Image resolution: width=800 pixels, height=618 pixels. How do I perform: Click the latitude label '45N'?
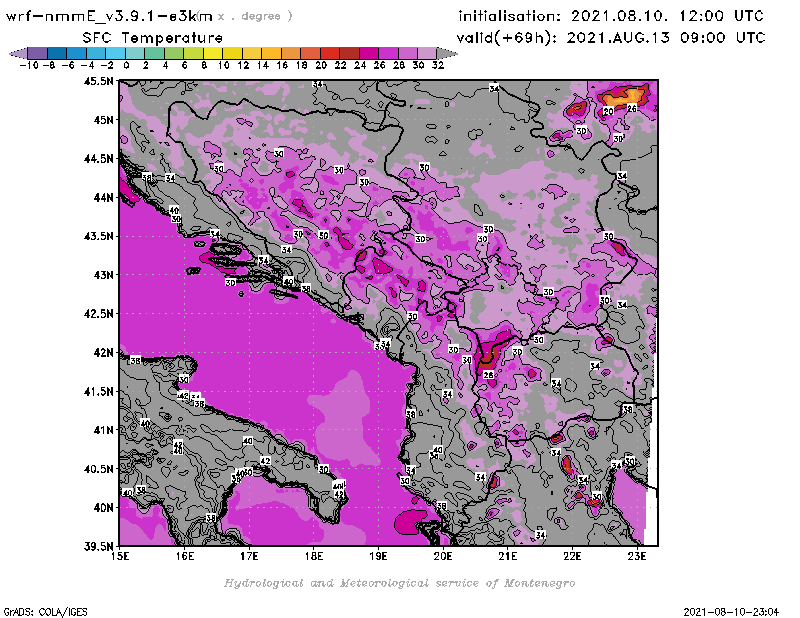coord(104,120)
